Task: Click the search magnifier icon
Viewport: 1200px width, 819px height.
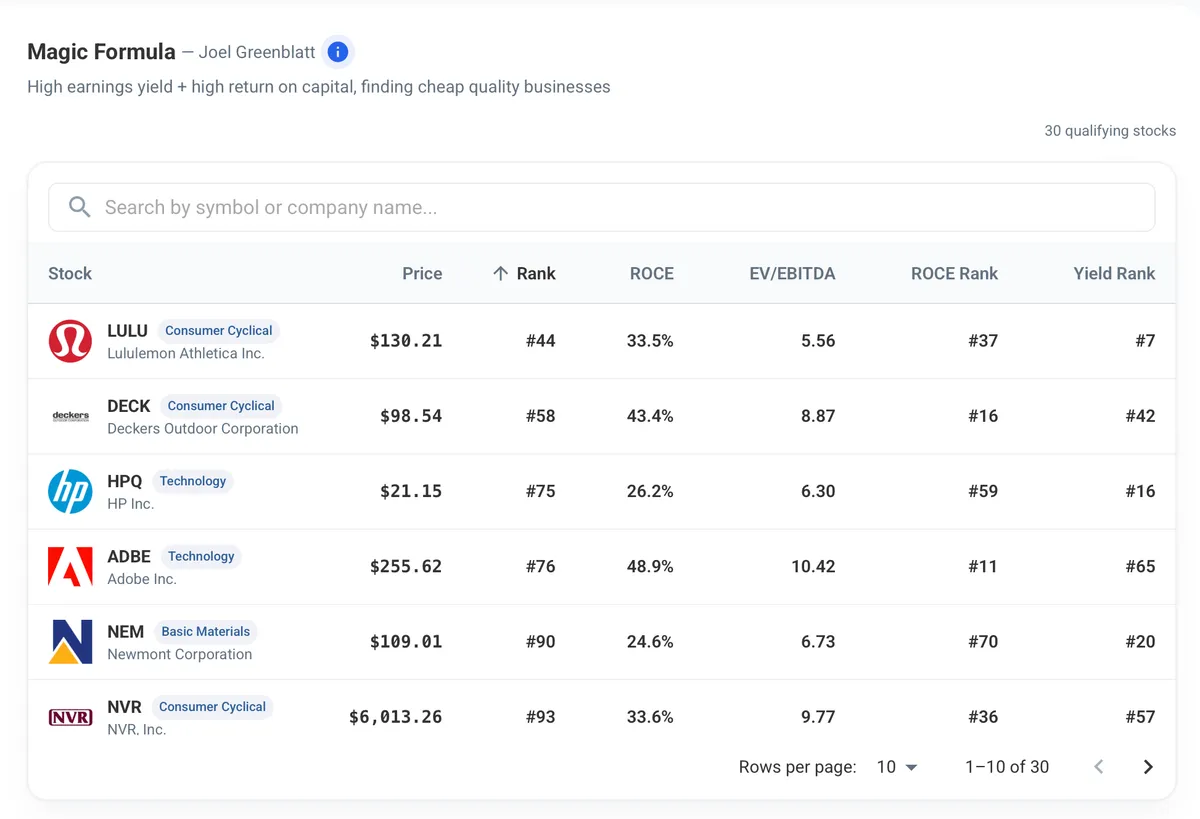Action: point(79,207)
